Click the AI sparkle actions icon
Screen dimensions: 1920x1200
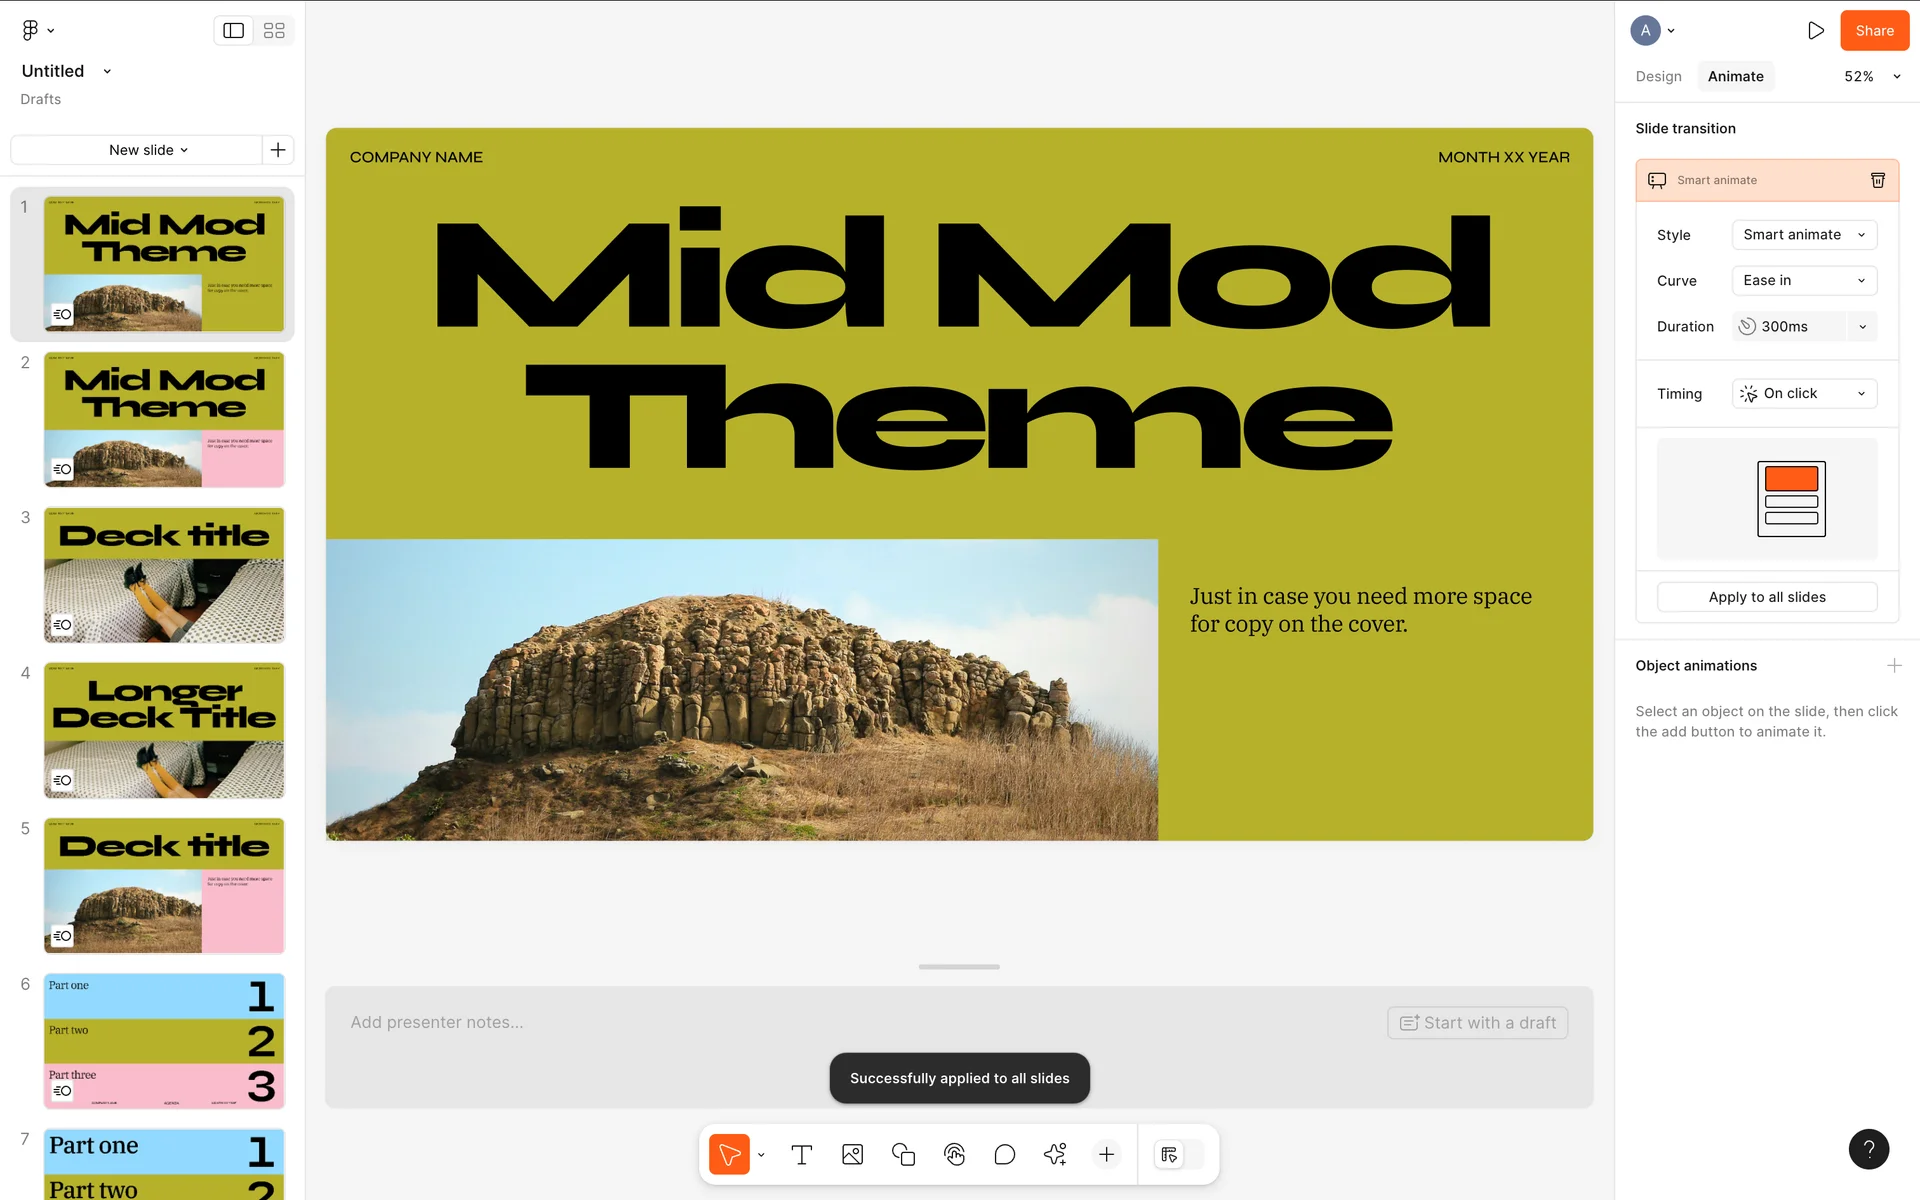(x=1055, y=1155)
